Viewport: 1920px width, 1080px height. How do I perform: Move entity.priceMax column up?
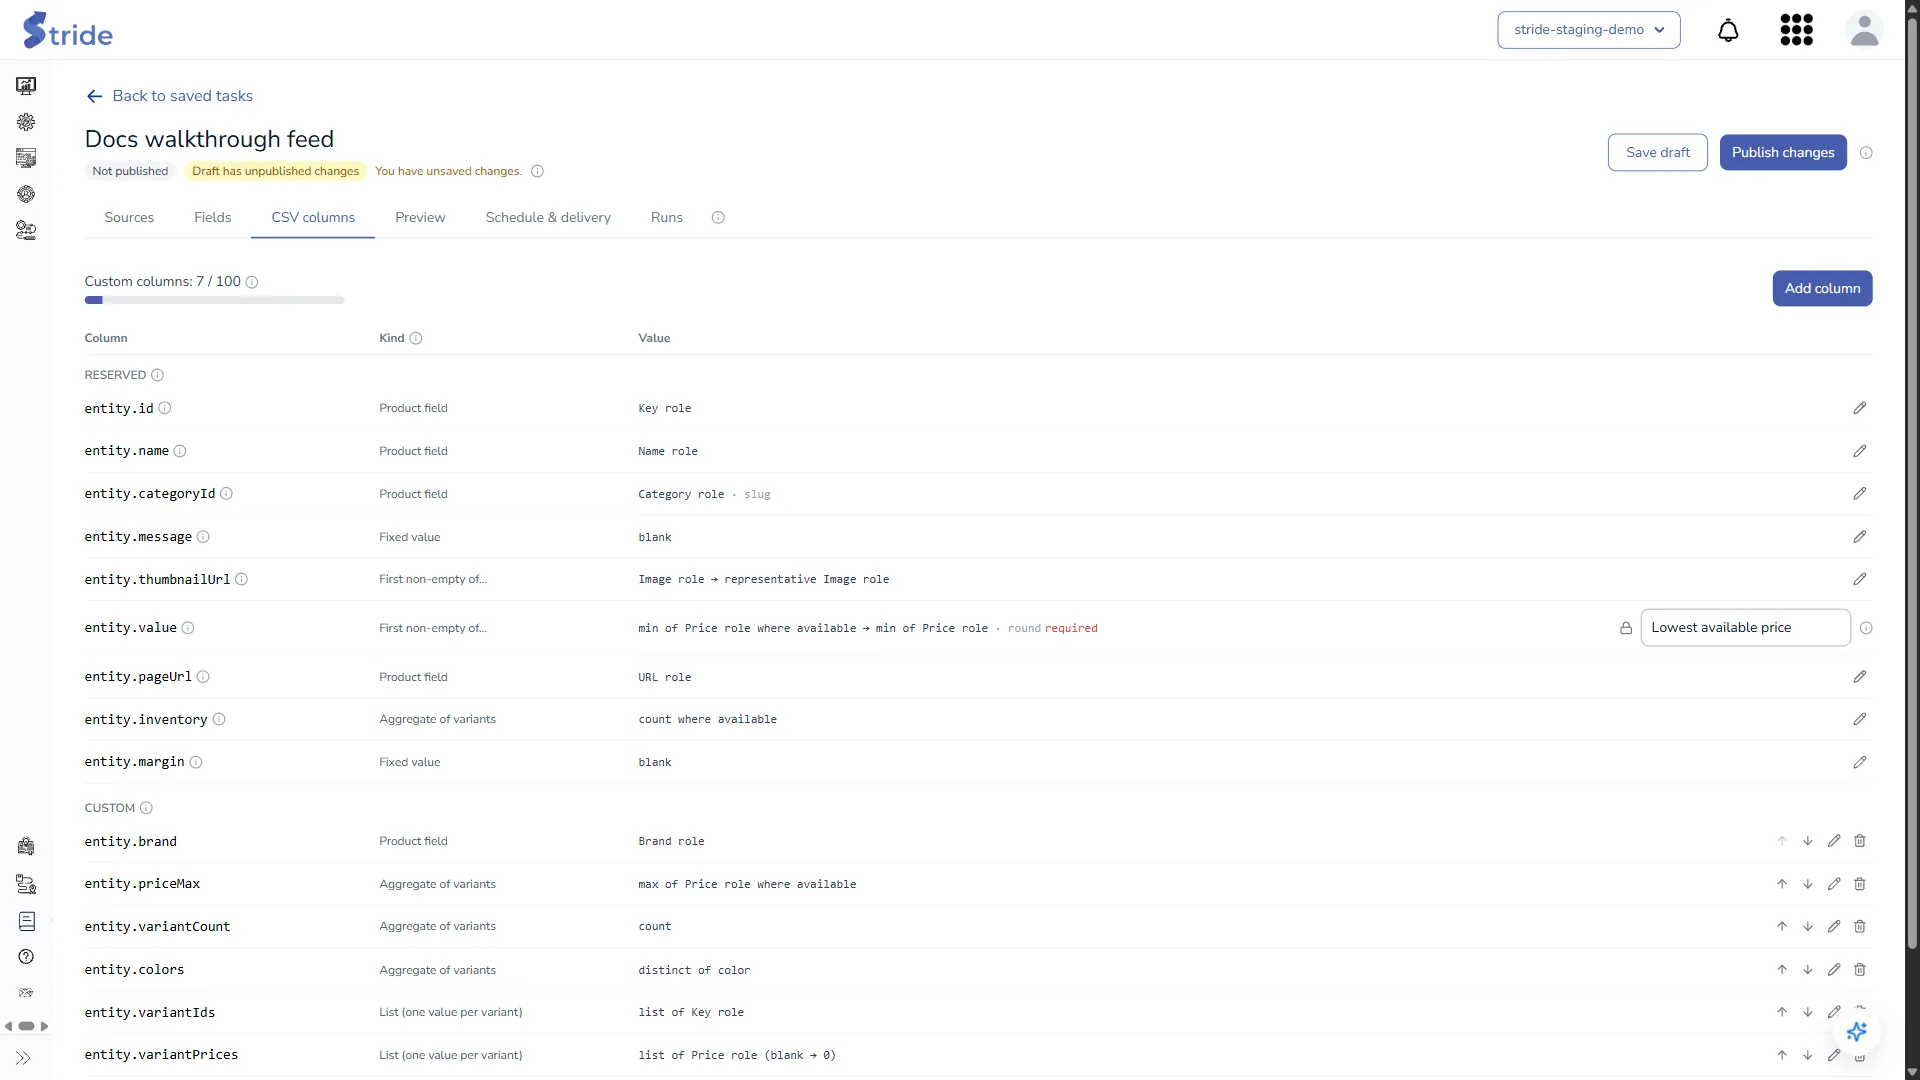(1781, 884)
